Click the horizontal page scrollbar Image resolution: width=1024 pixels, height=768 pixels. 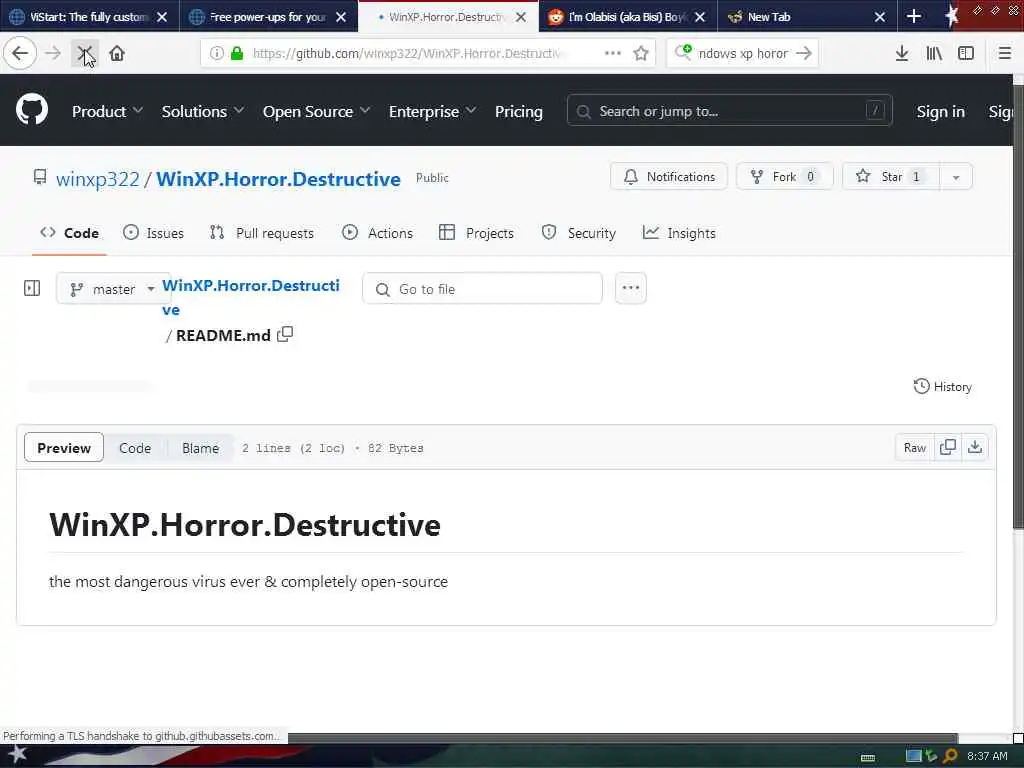(622, 738)
